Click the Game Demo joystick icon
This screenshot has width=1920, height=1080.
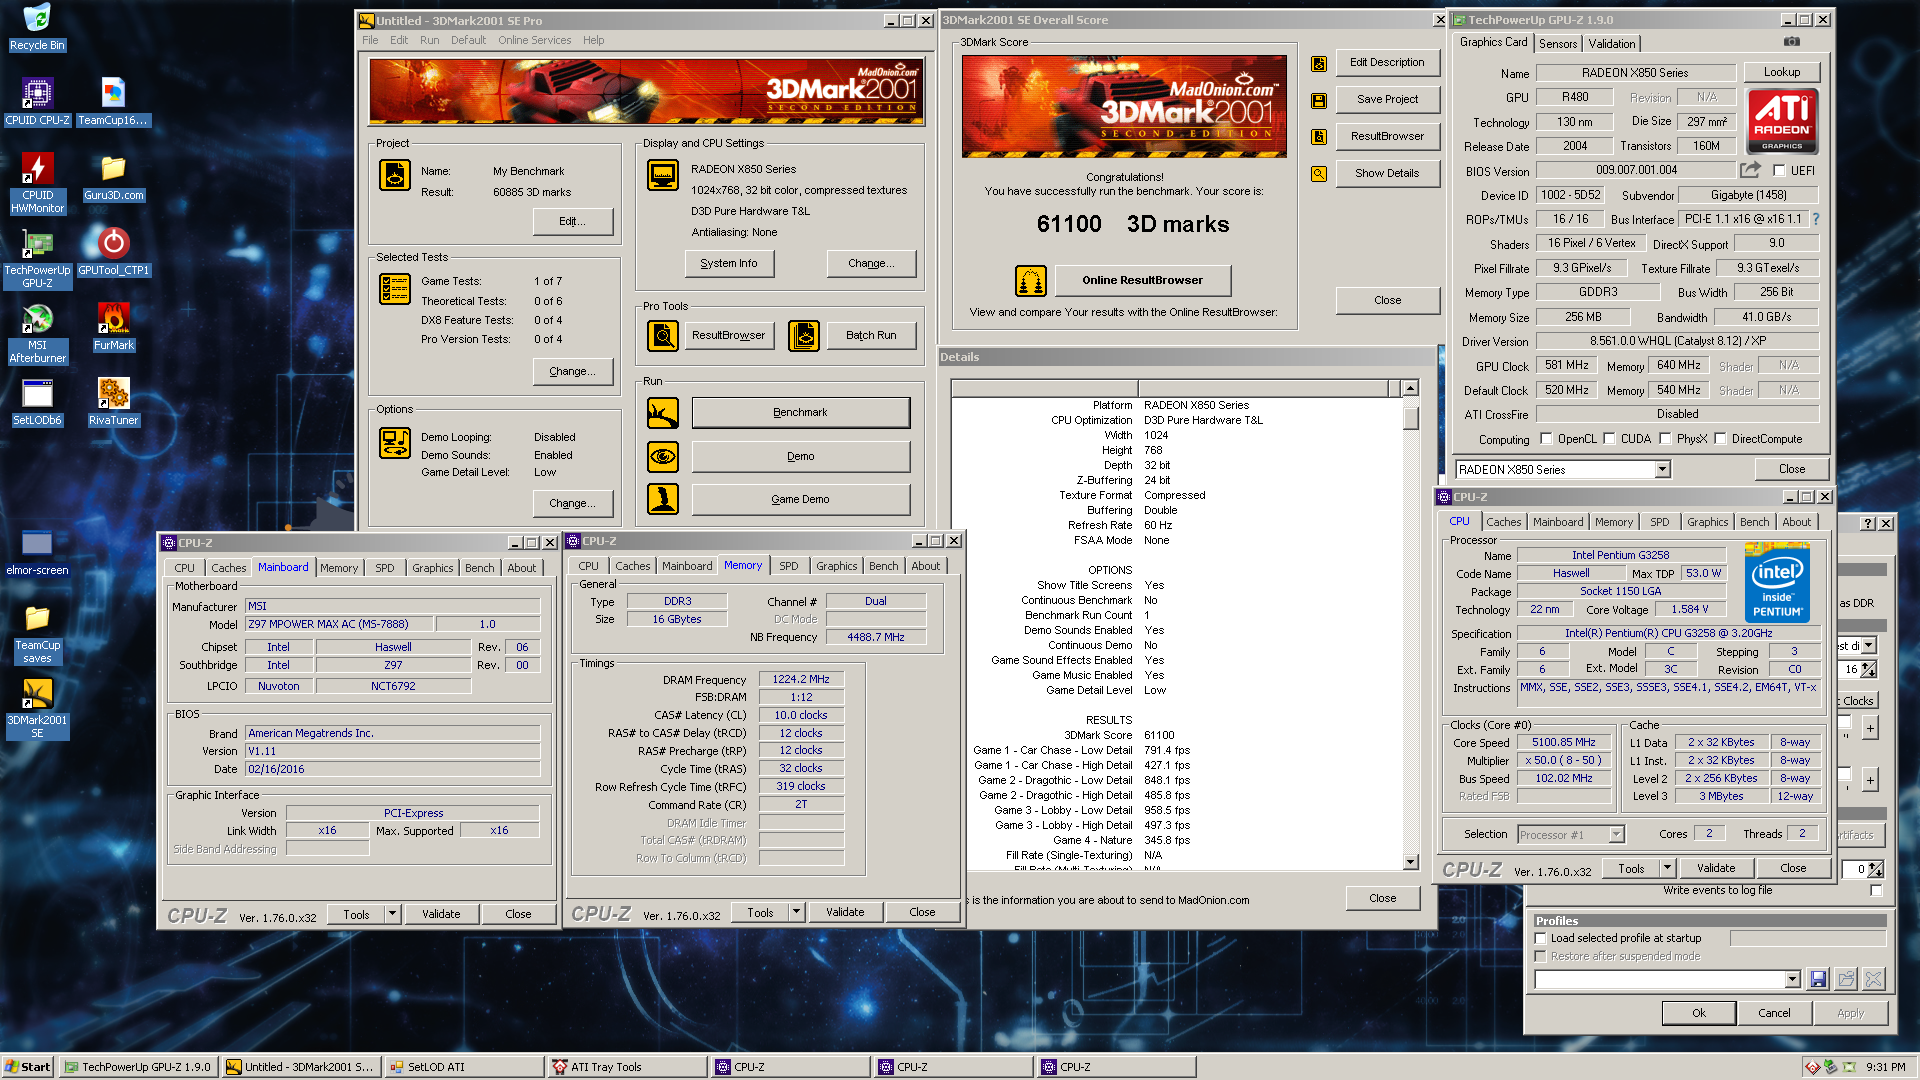point(662,499)
